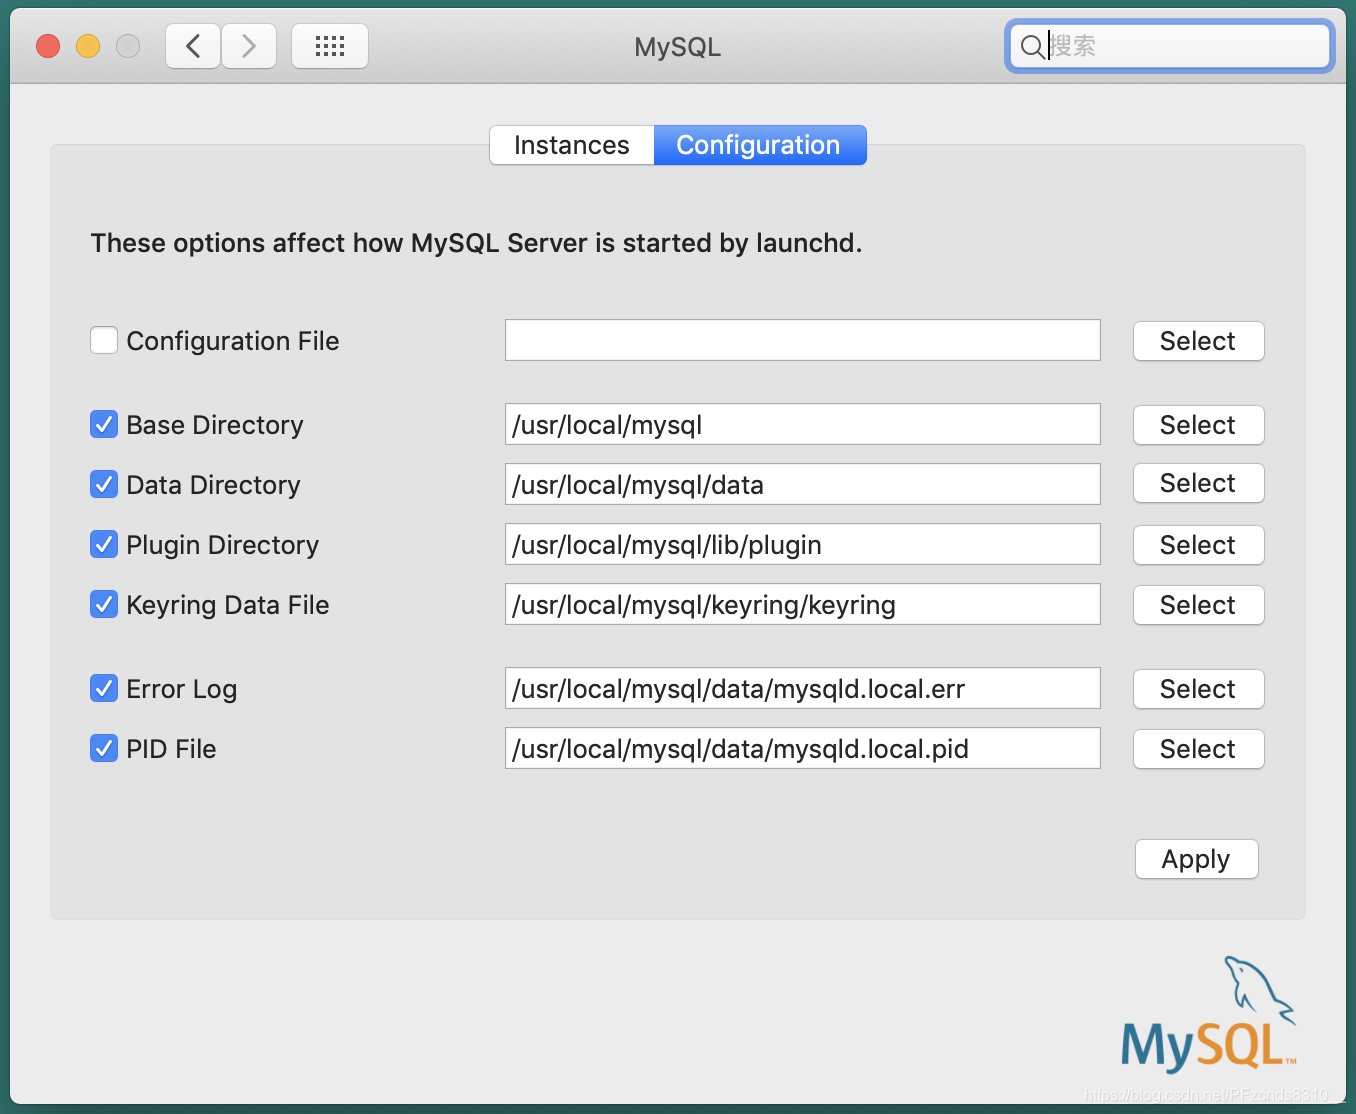Viewport: 1356px width, 1114px height.
Task: Focus the search field in the toolbar
Action: [x=1169, y=46]
